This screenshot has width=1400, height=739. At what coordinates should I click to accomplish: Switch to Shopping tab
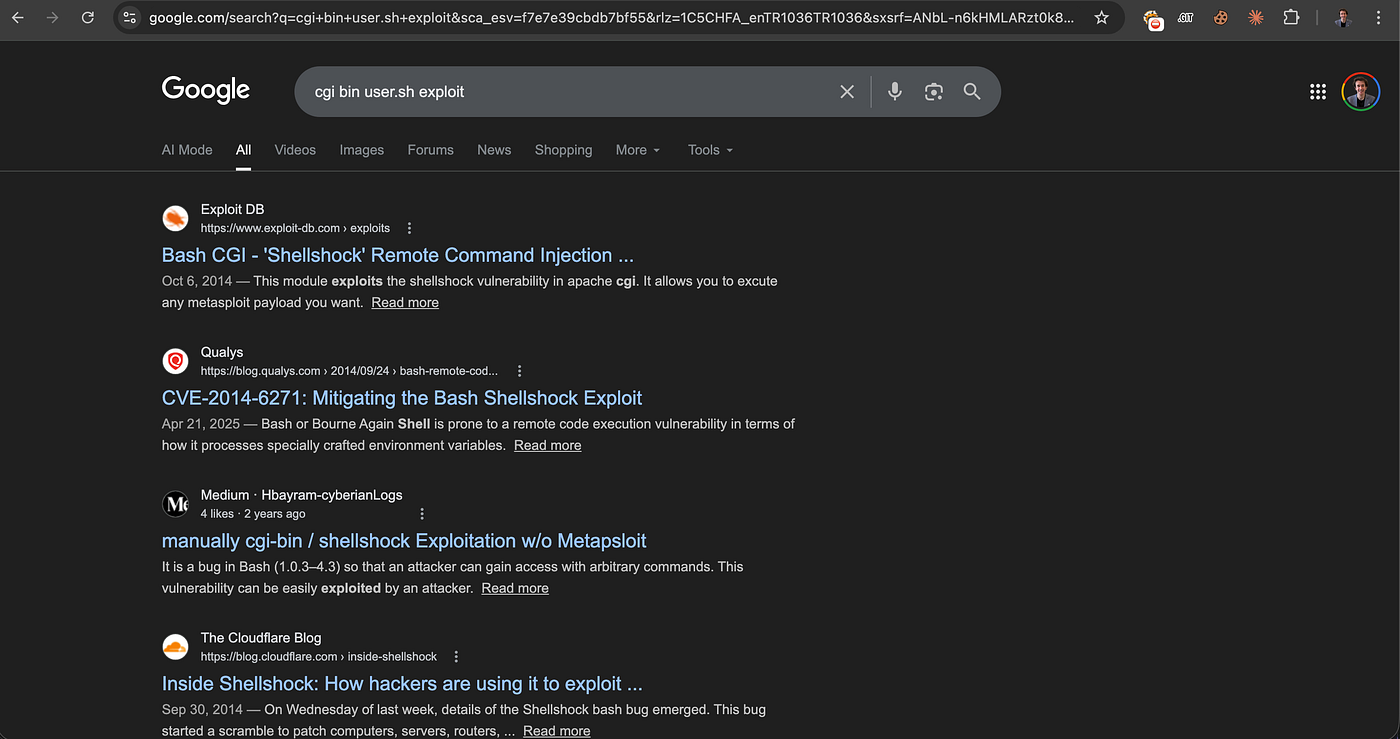563,150
